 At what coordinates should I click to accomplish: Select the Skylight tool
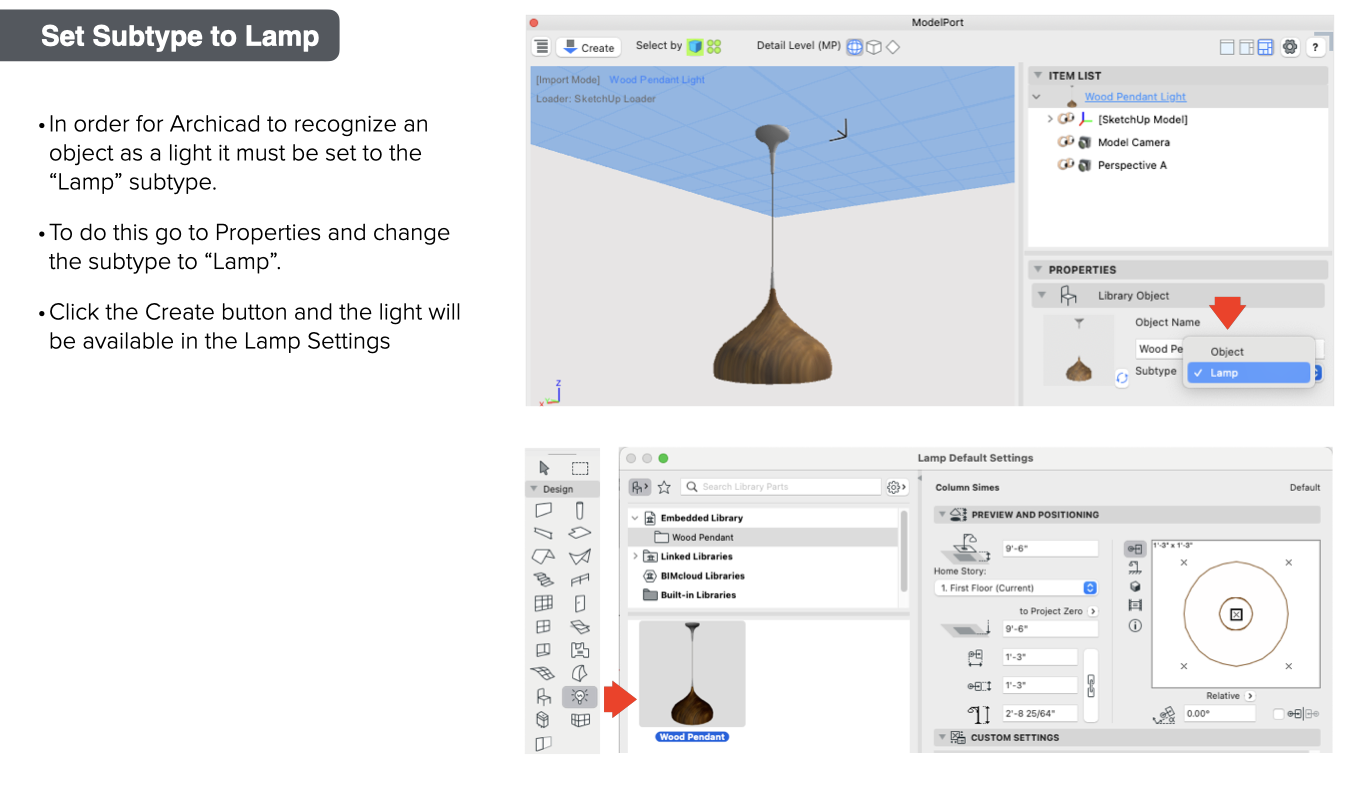(580, 627)
